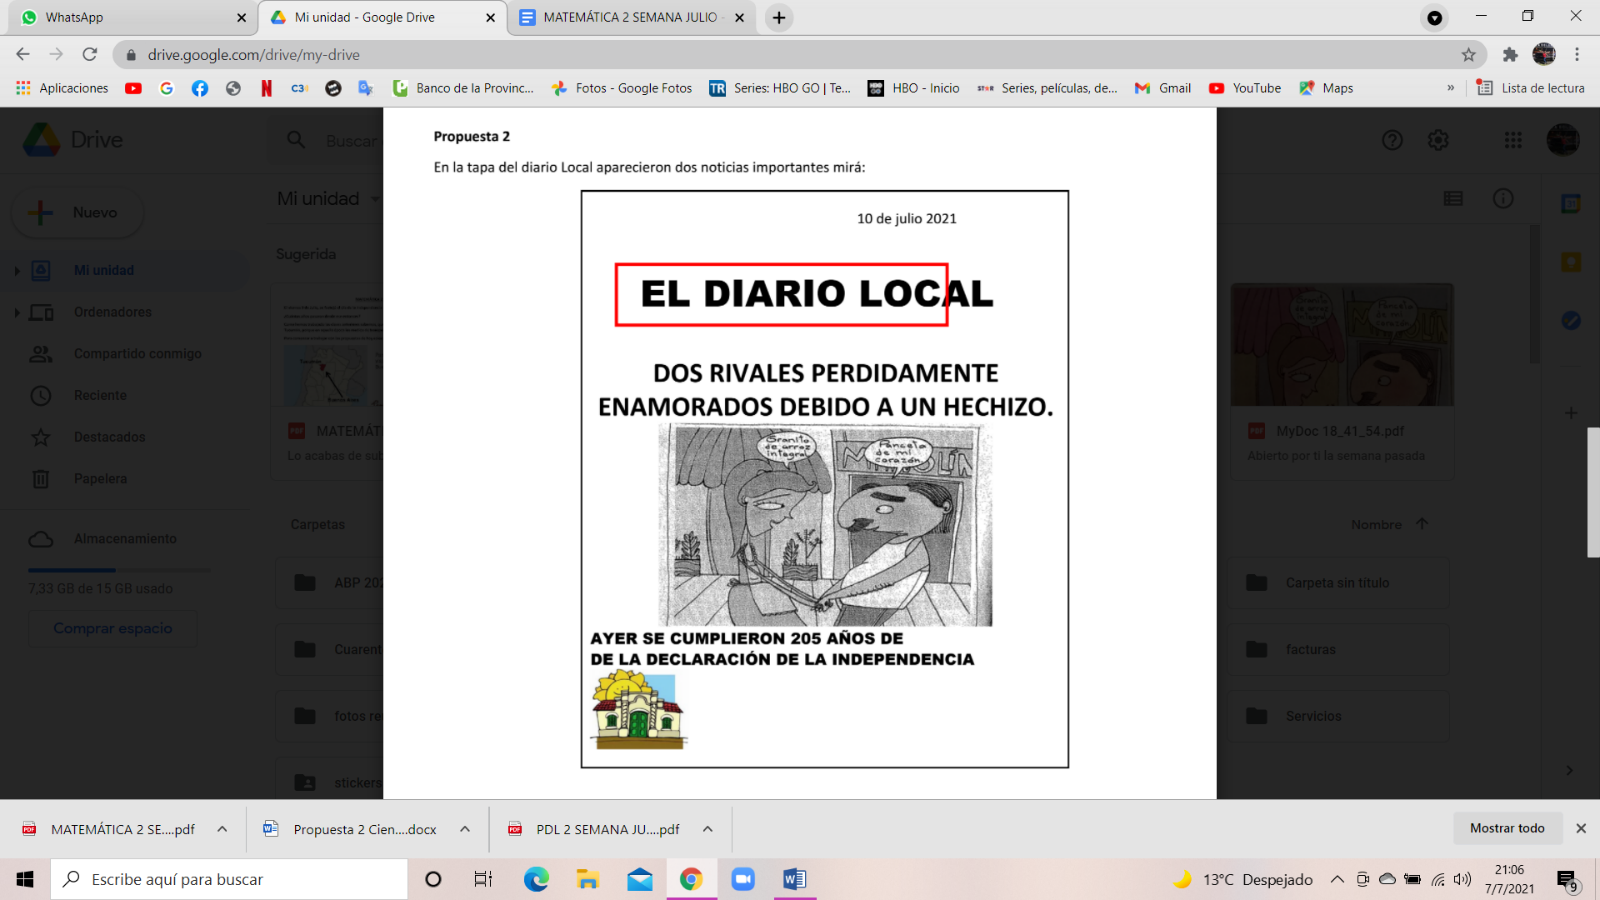Open YouTube red icon bookmark

click(x=133, y=88)
